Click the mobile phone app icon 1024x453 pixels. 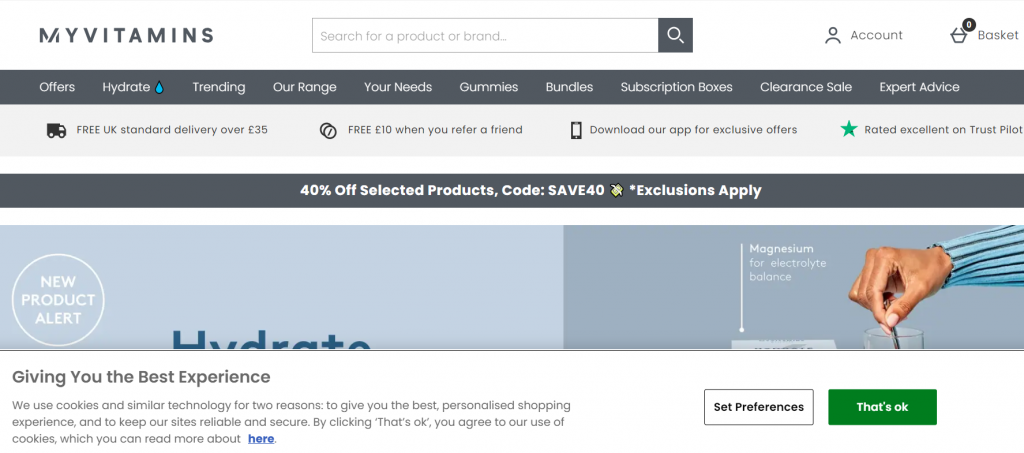(x=576, y=130)
